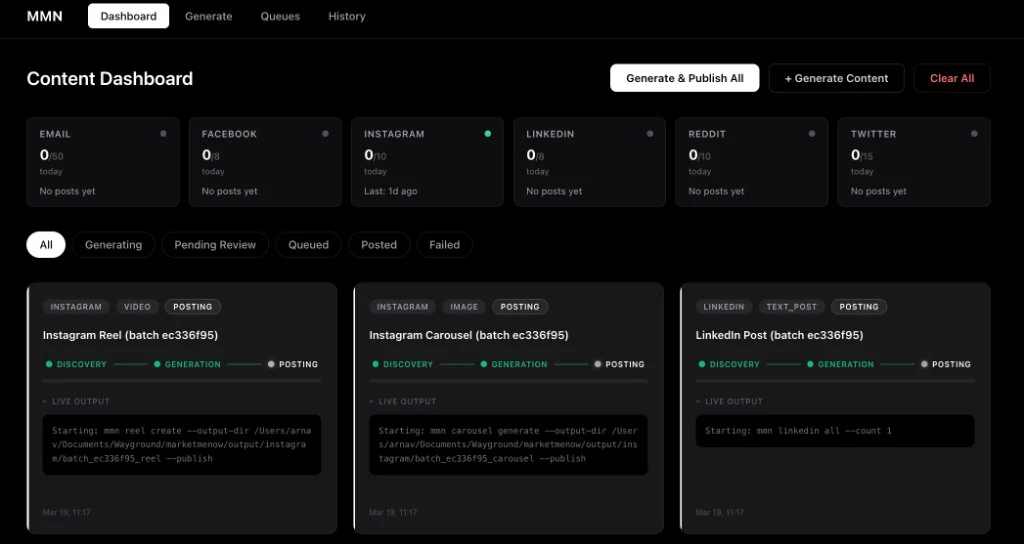Click GENERATION step in Instagram Reel card
This screenshot has width=1024, height=544.
(x=187, y=364)
